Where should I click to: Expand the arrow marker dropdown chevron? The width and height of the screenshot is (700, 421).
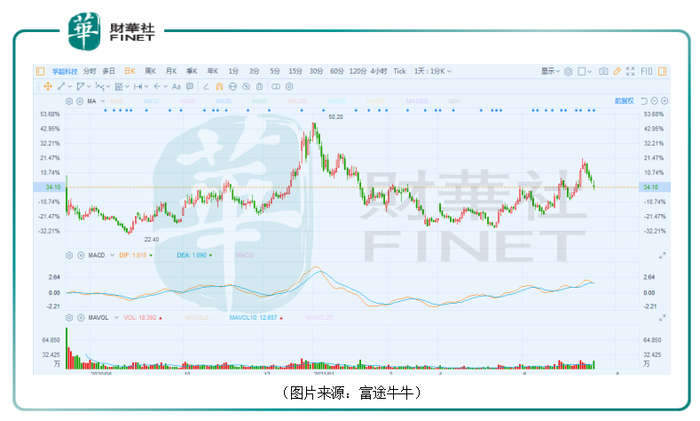pyautogui.click(x=166, y=87)
